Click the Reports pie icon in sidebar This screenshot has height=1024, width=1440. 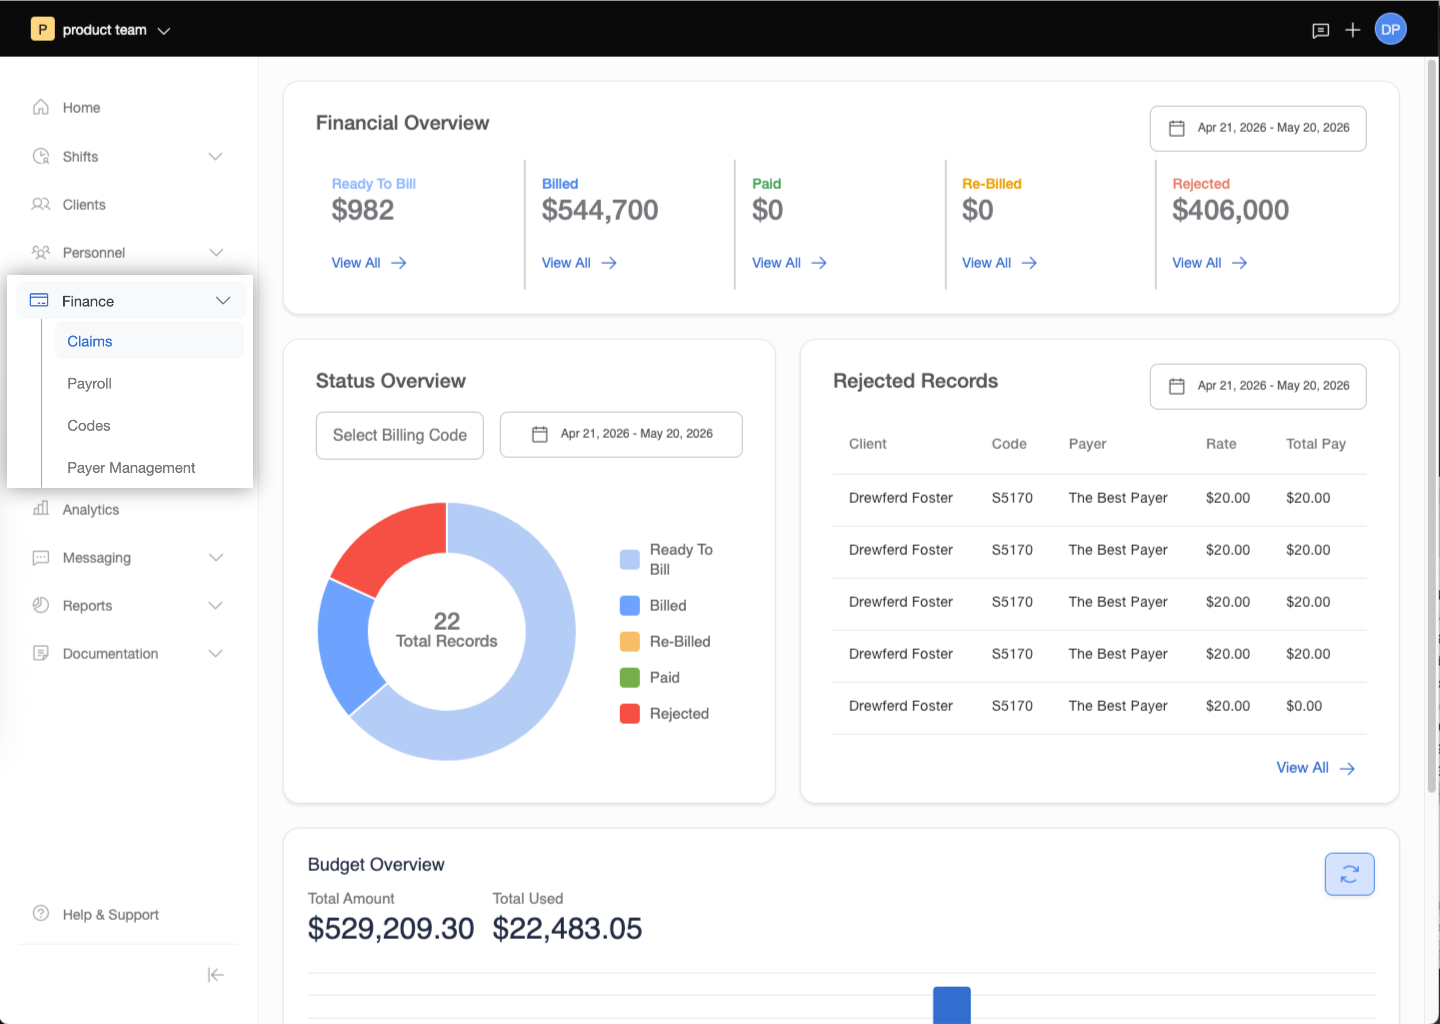click(x=41, y=605)
